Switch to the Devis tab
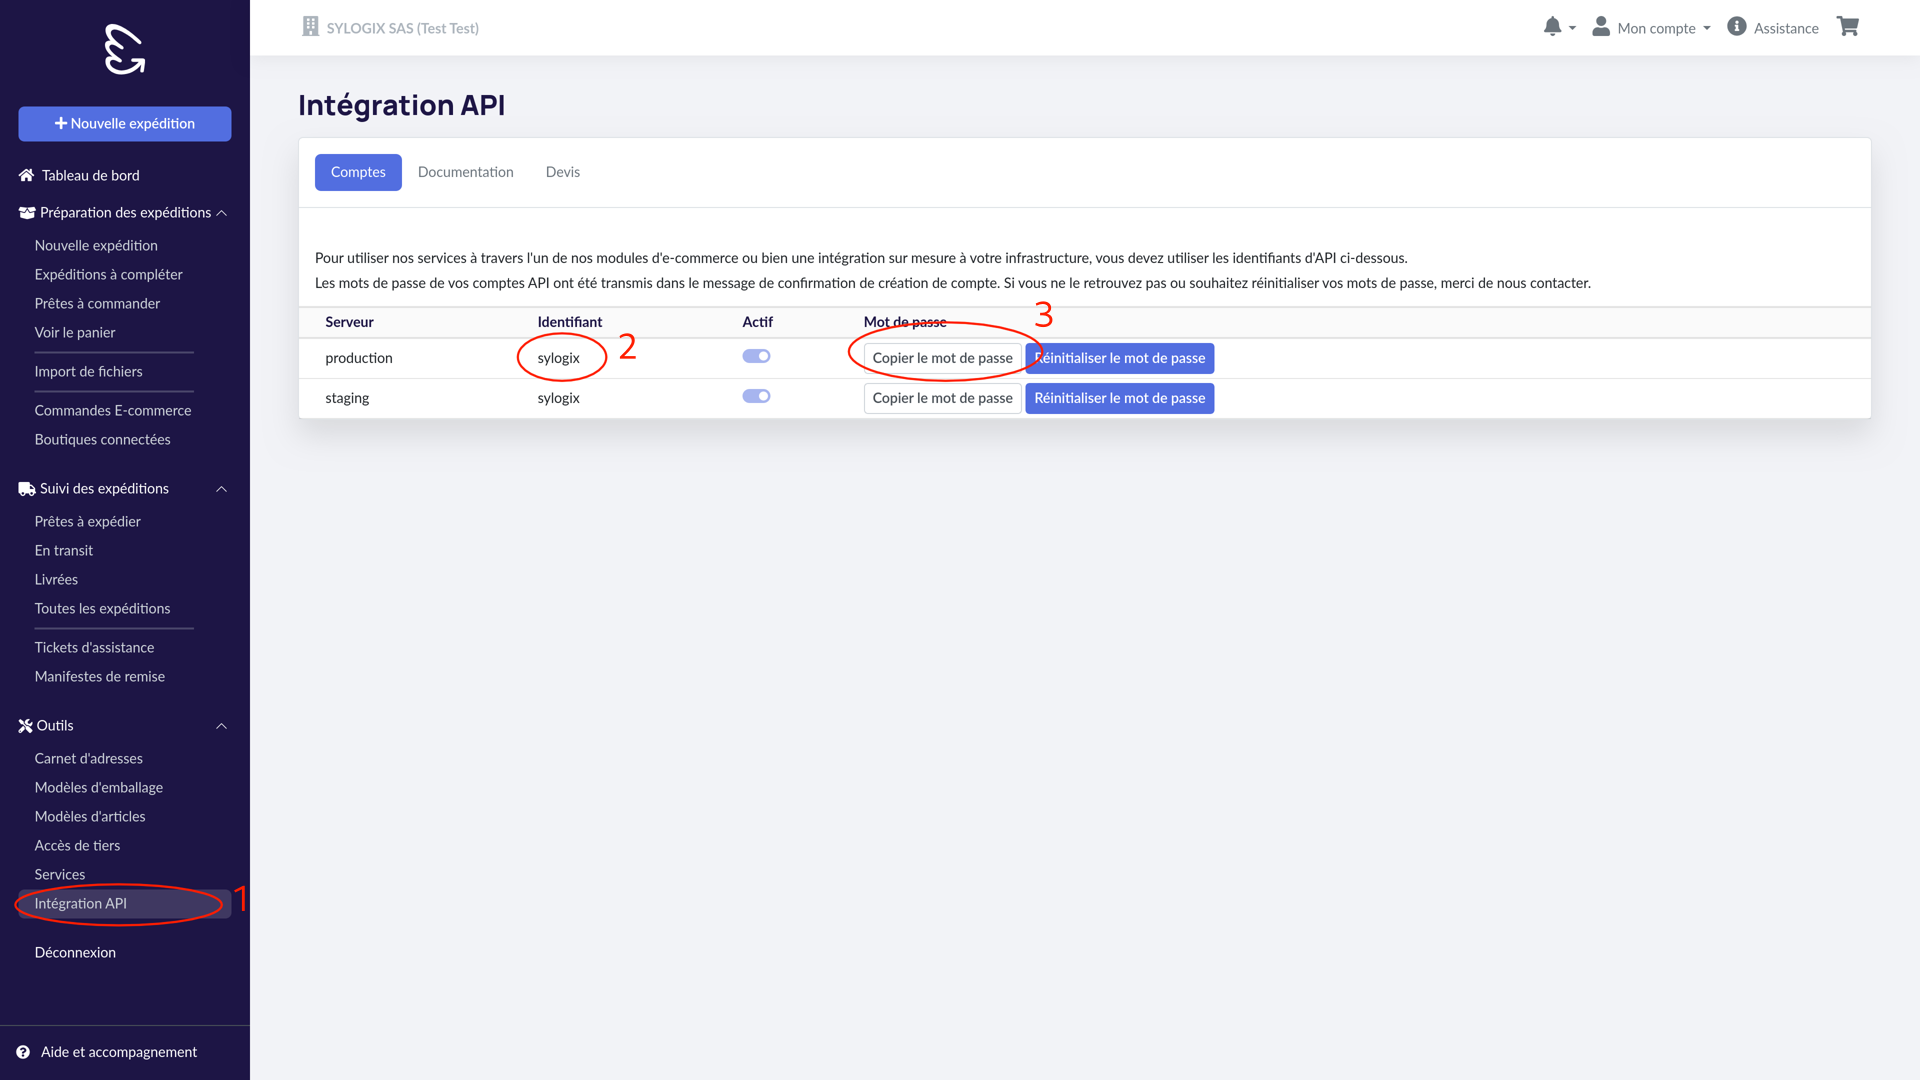1920x1080 pixels. point(562,172)
